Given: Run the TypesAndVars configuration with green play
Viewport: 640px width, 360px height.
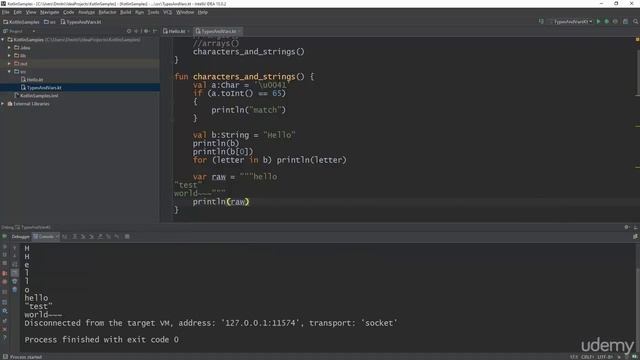Looking at the screenshot, I should pyautogui.click(x=598, y=22).
